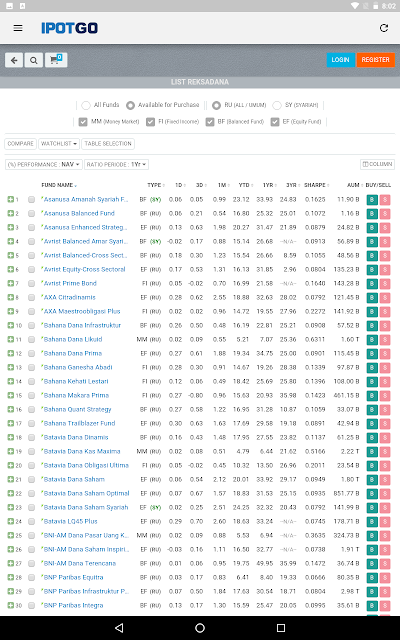400x640 pixels.
Task: Click the COMPARE button
Action: point(20,144)
